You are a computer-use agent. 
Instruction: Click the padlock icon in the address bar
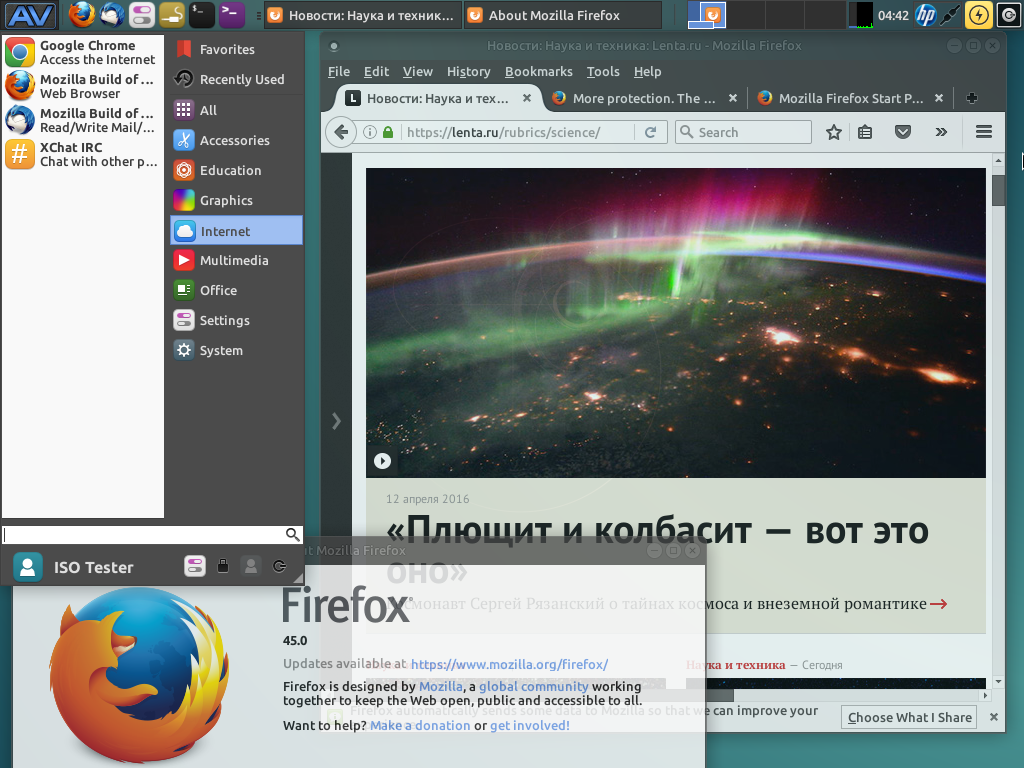click(387, 132)
